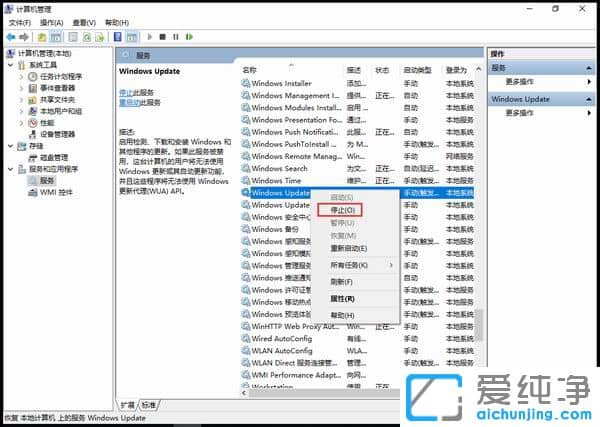The height and width of the screenshot is (427, 600).
Task: Collapse the 服务 section in the 操作 pane
Action: (x=589, y=68)
